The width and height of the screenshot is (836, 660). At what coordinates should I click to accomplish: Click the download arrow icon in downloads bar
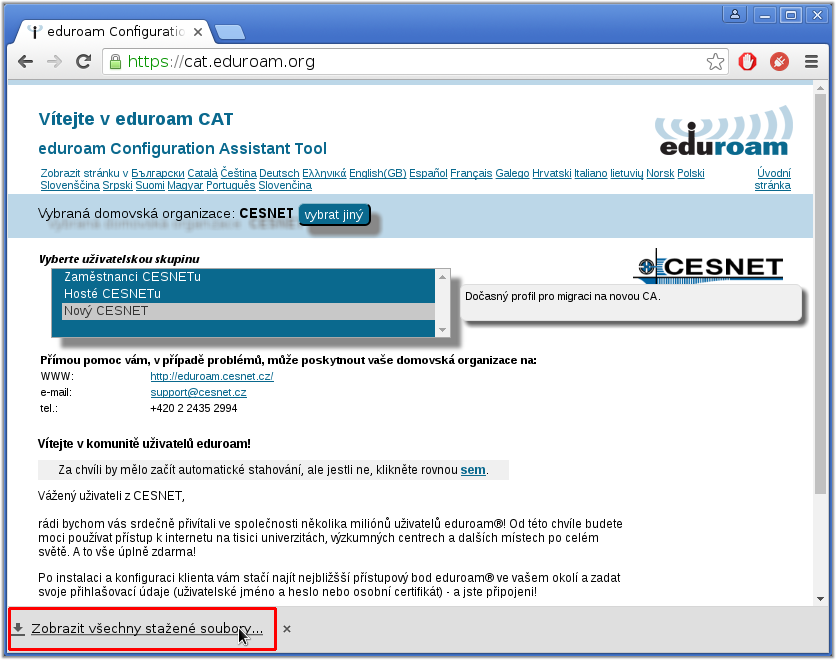click(x=18, y=629)
